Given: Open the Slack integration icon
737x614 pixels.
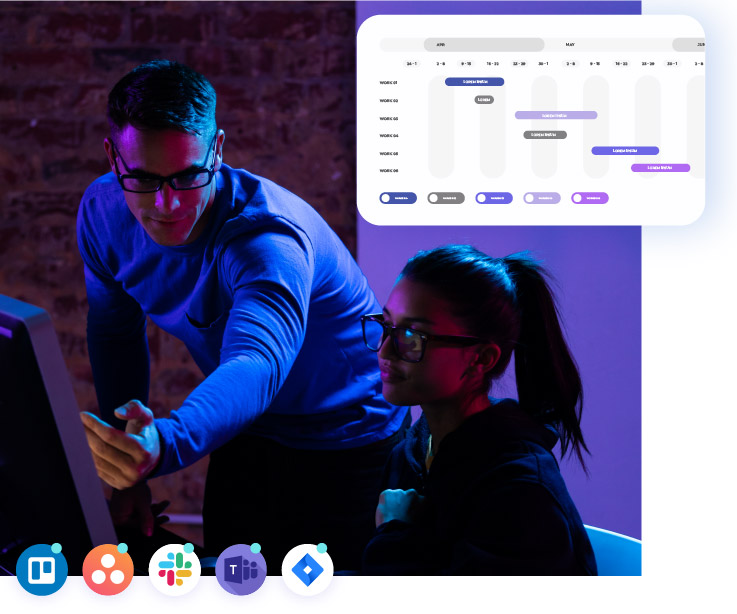Looking at the screenshot, I should pyautogui.click(x=175, y=569).
